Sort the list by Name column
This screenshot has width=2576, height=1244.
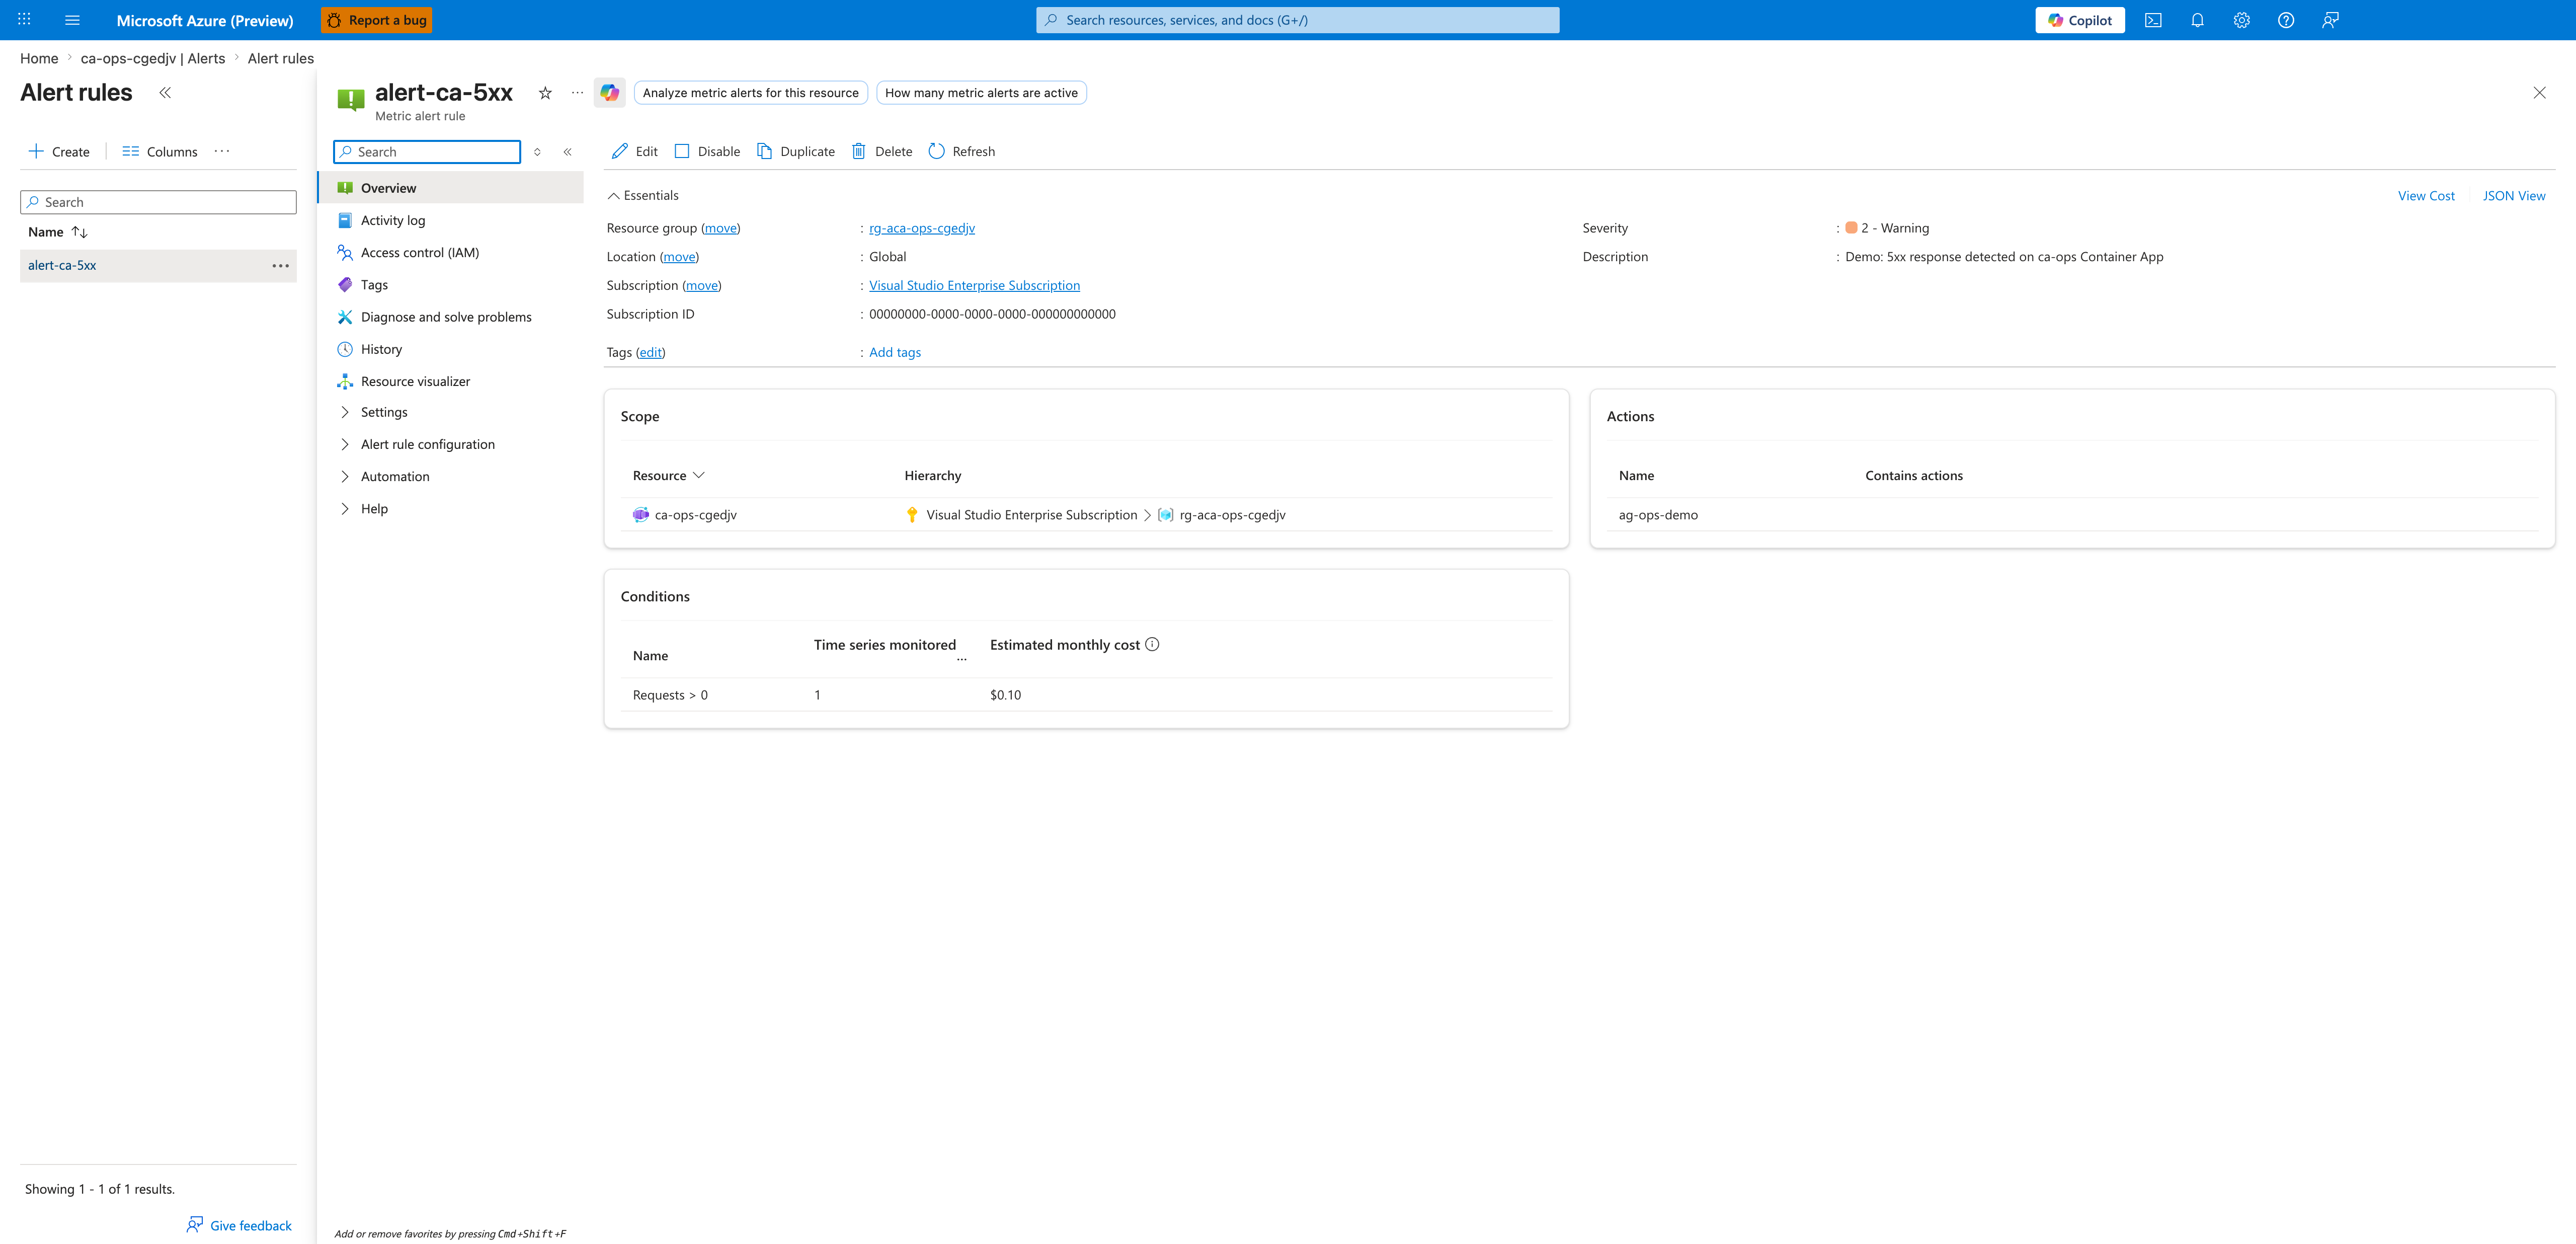[x=58, y=232]
